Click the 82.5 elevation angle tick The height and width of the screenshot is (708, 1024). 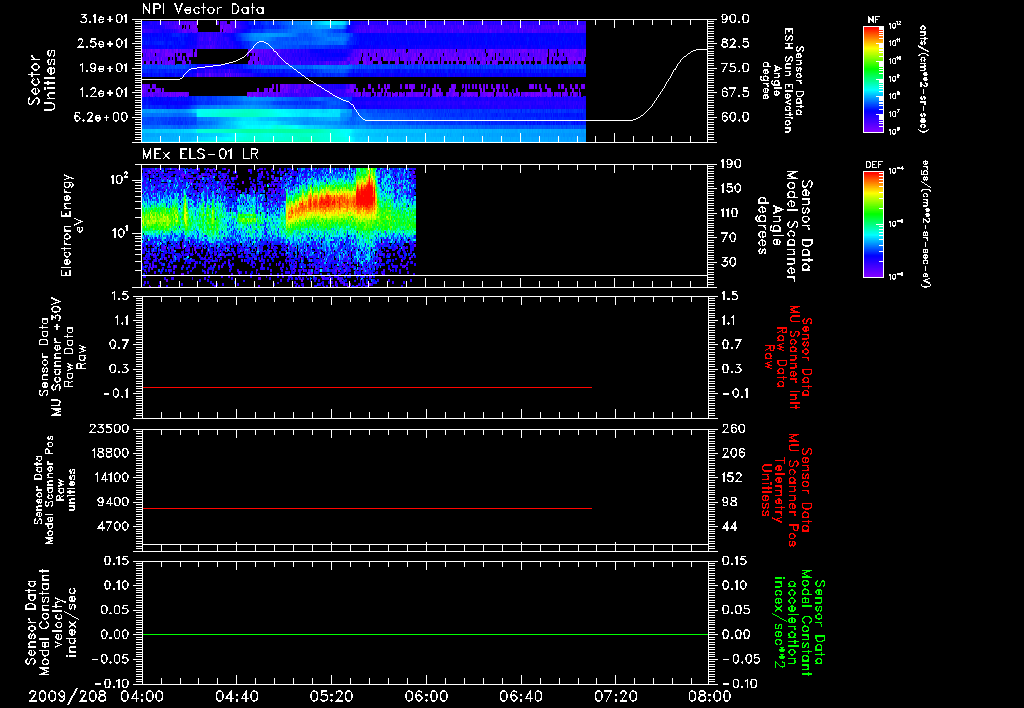[x=735, y=43]
